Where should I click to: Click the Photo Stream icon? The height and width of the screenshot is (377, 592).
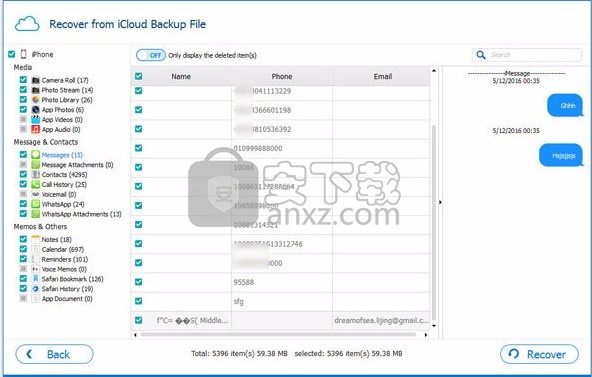point(35,90)
